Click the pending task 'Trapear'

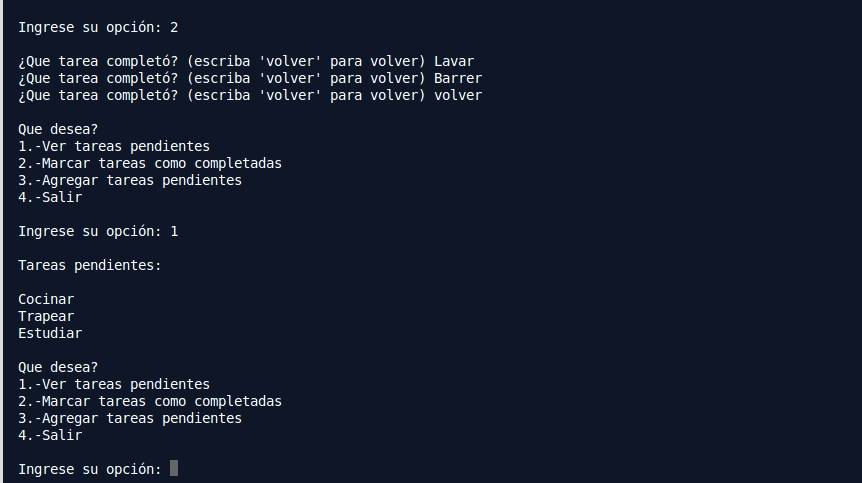(x=46, y=316)
